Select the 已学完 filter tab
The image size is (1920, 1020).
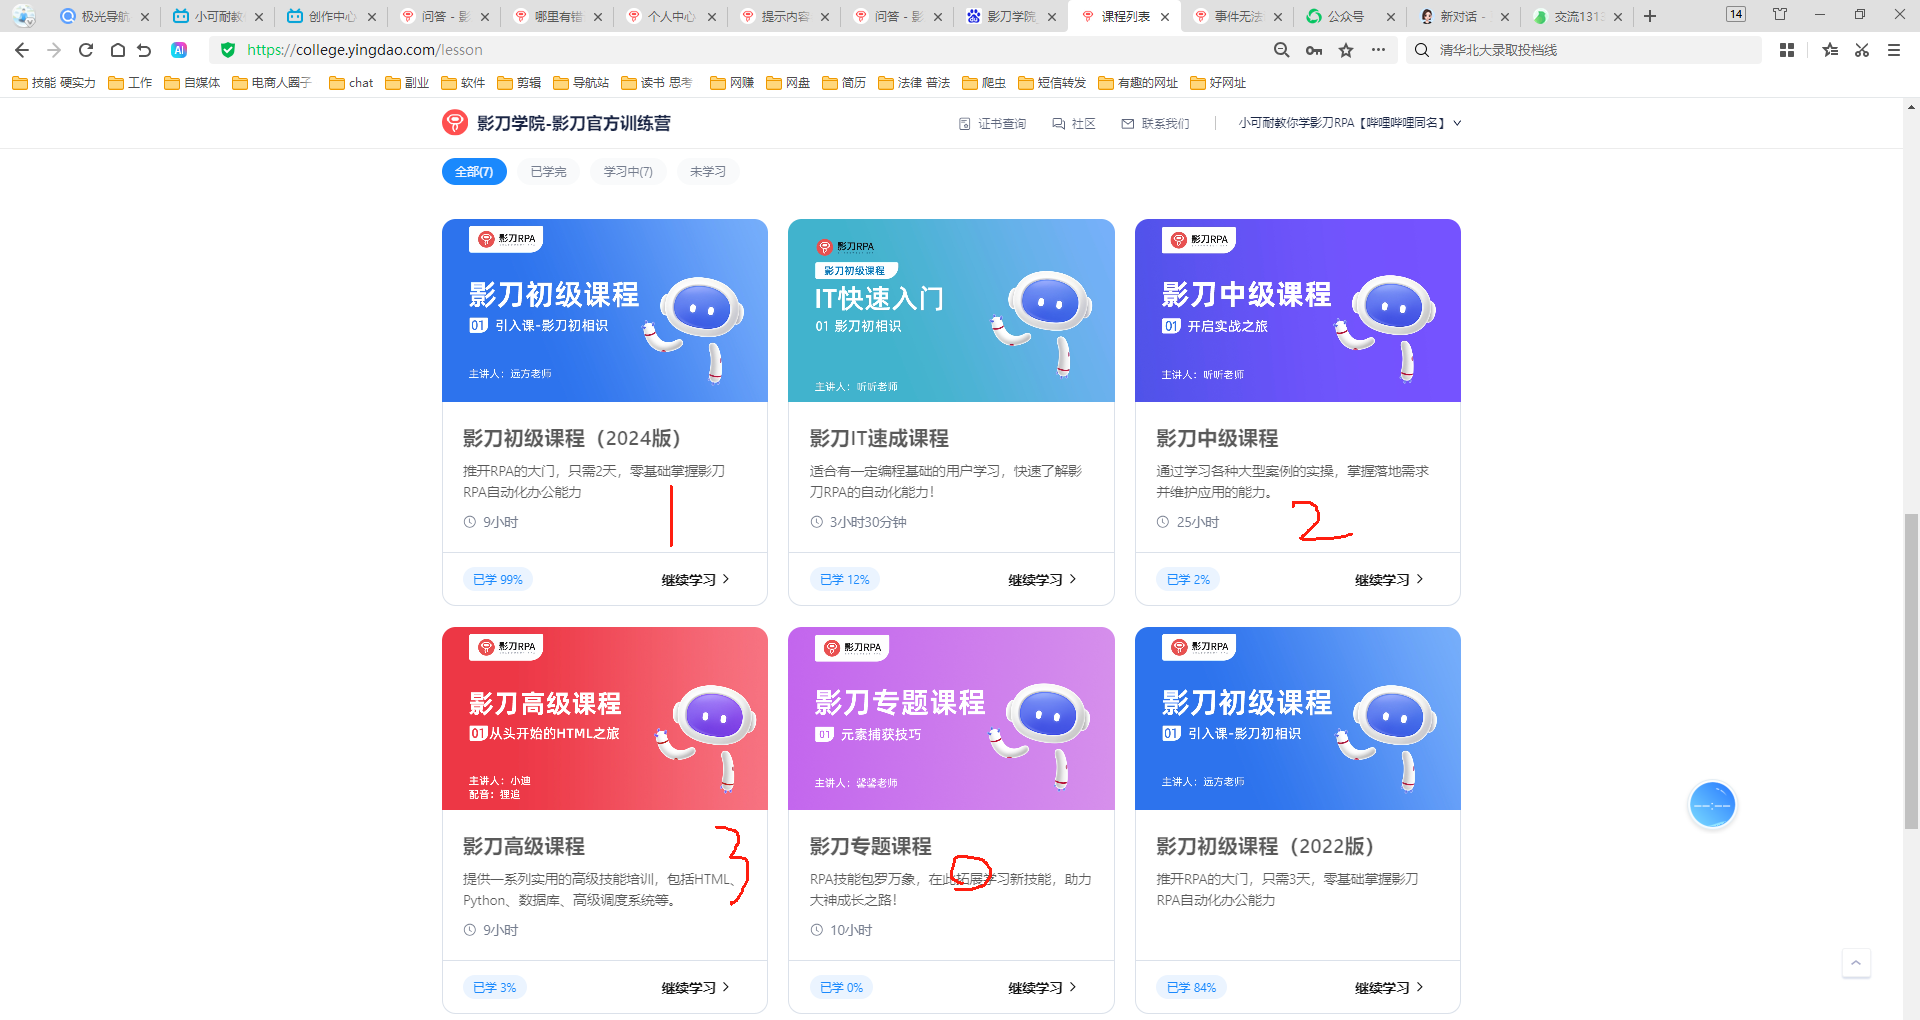(x=548, y=172)
